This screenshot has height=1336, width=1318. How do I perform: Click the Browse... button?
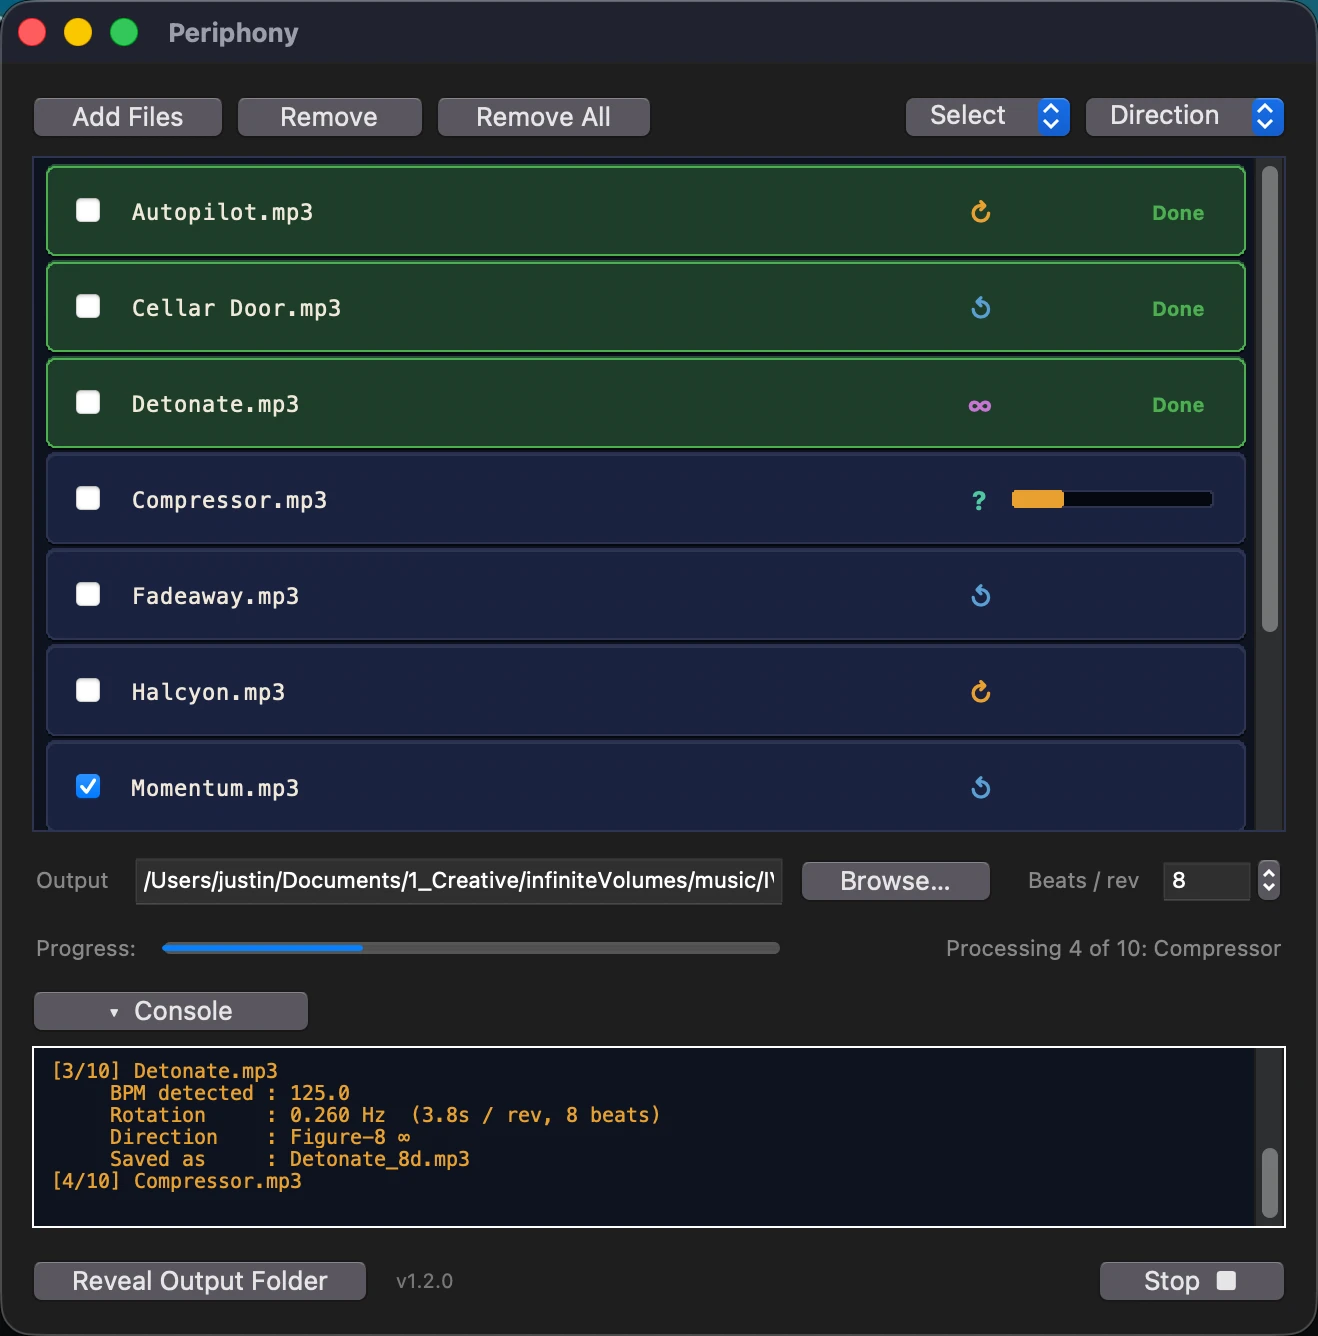(896, 881)
